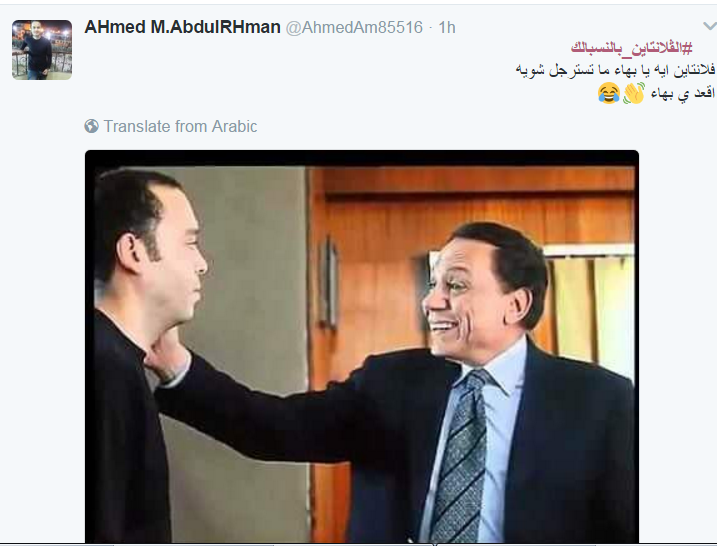This screenshot has height=546, width=717.
Task: Click the hand on the neck in photo
Action: 168,354
